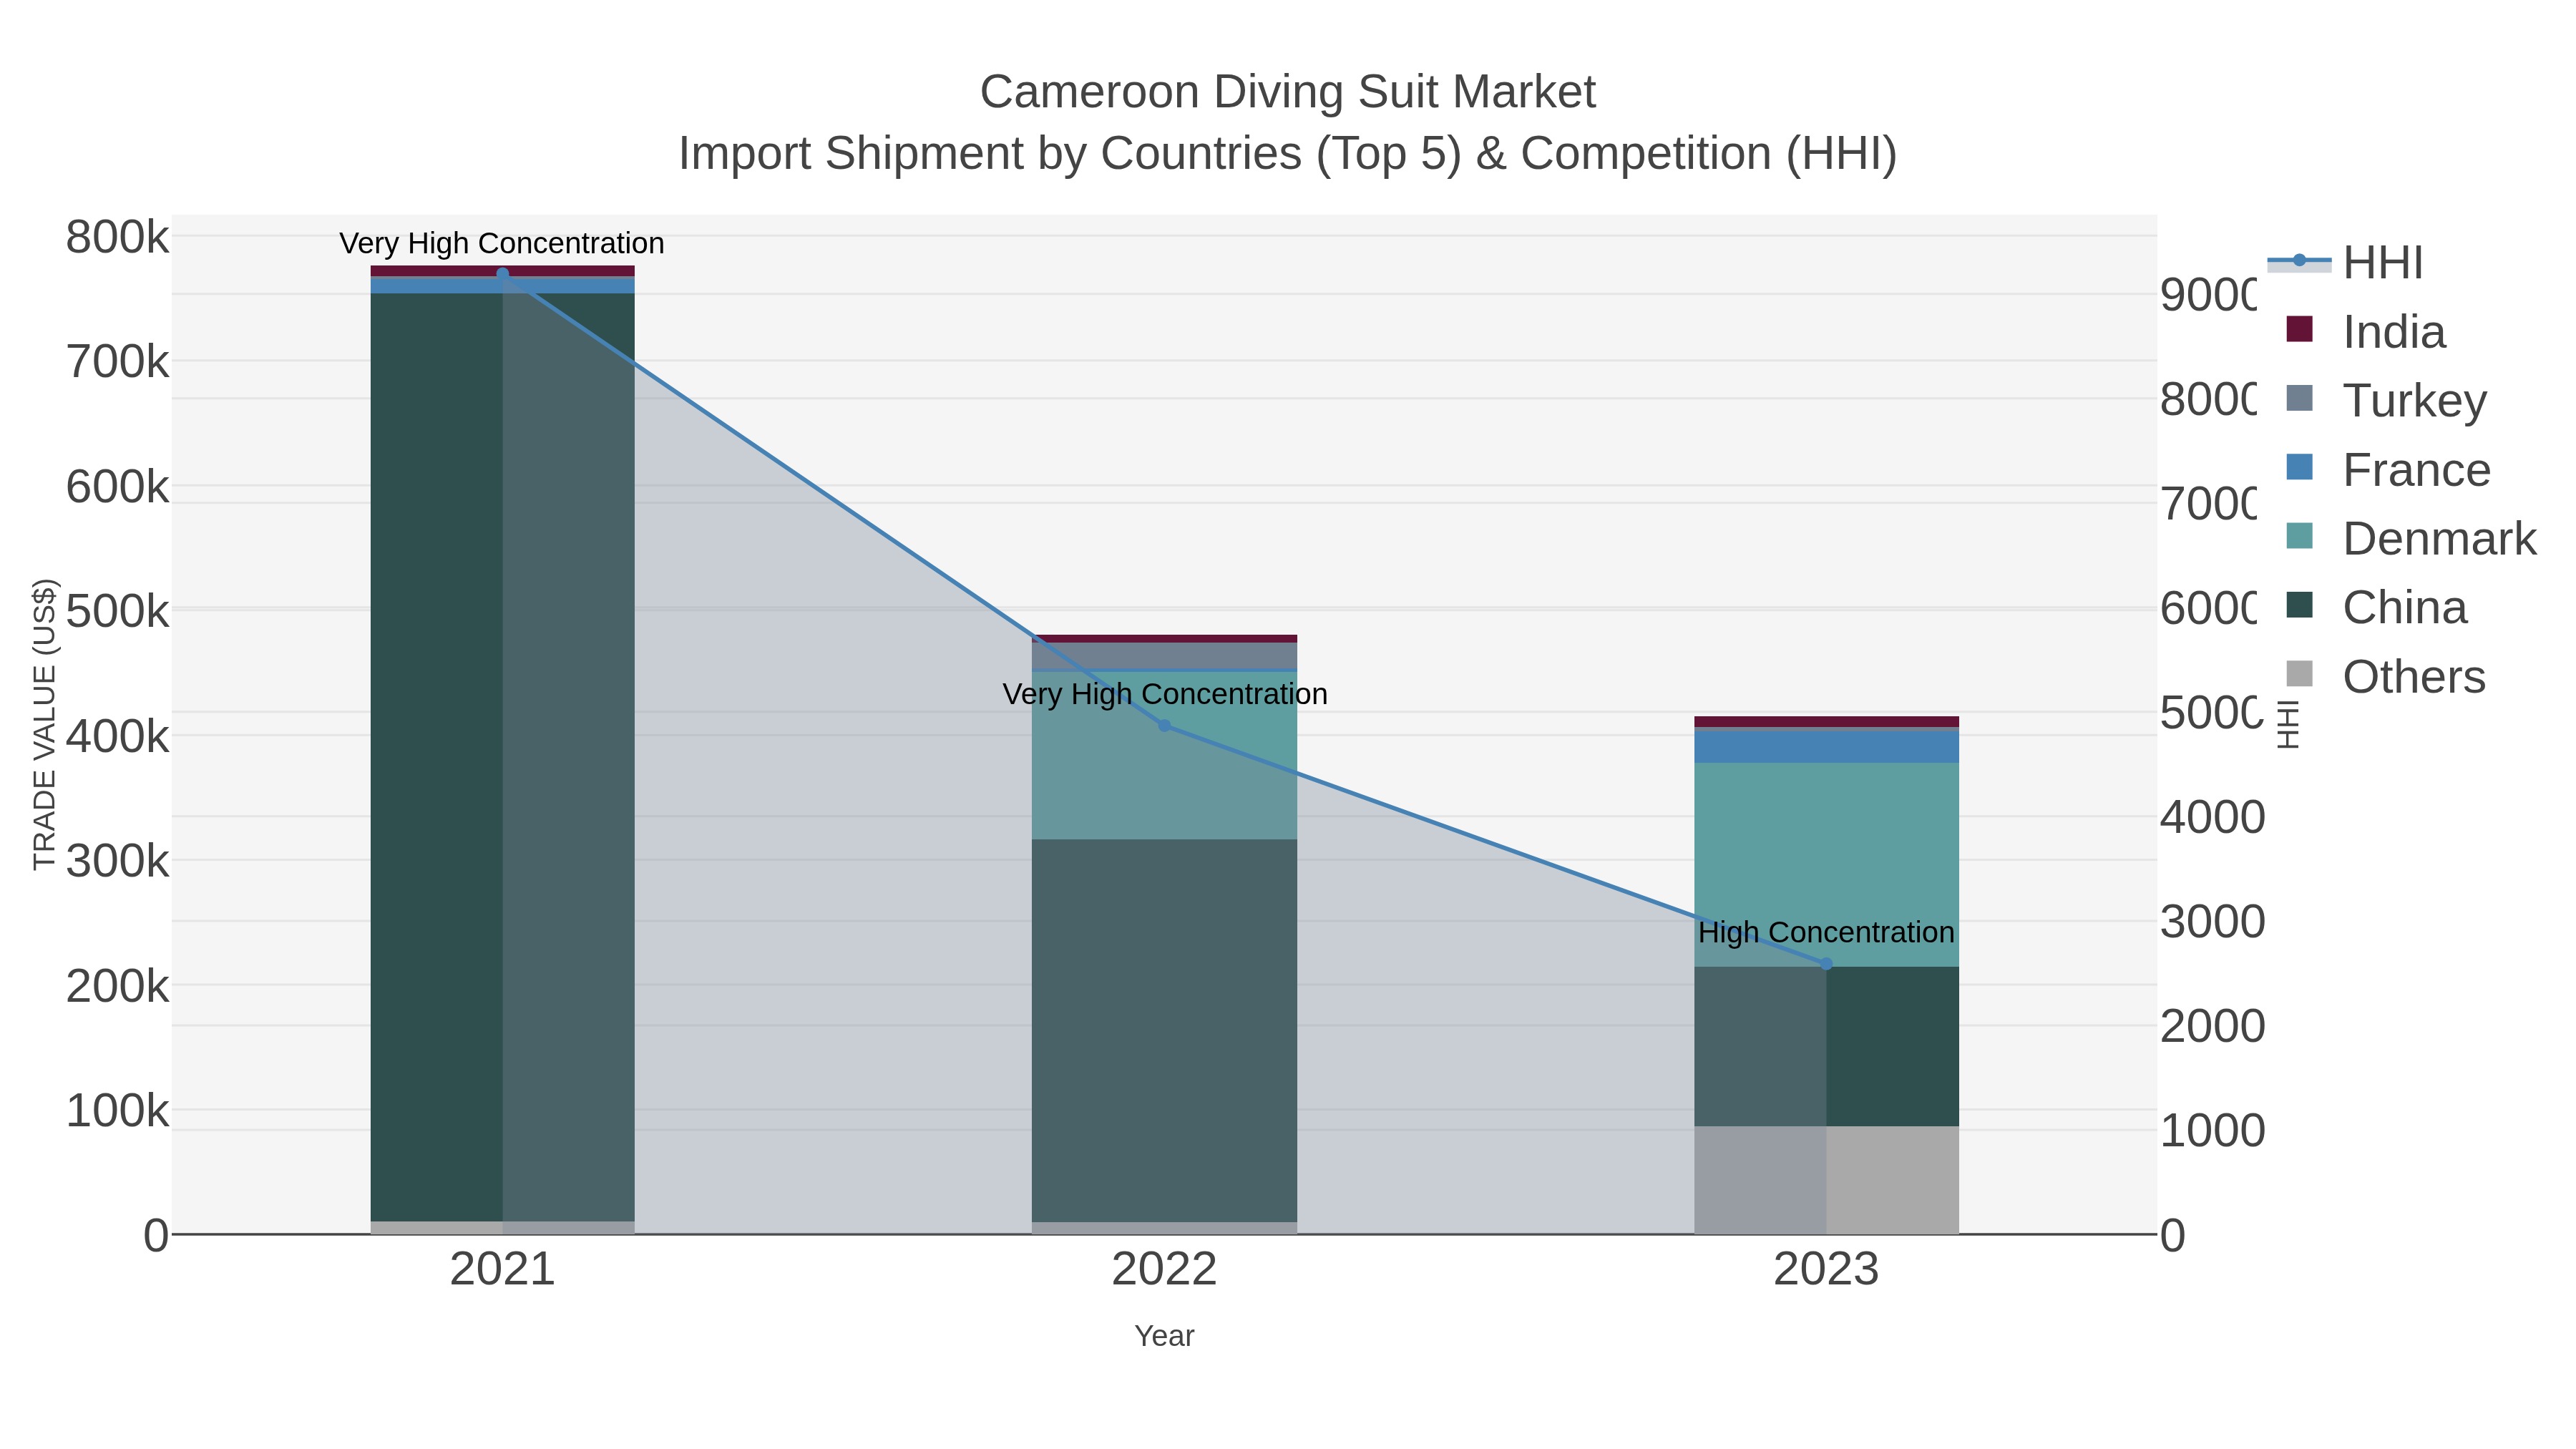Click the 'Year' x-axis title
This screenshot has width=2576, height=1449.
tap(1164, 1336)
